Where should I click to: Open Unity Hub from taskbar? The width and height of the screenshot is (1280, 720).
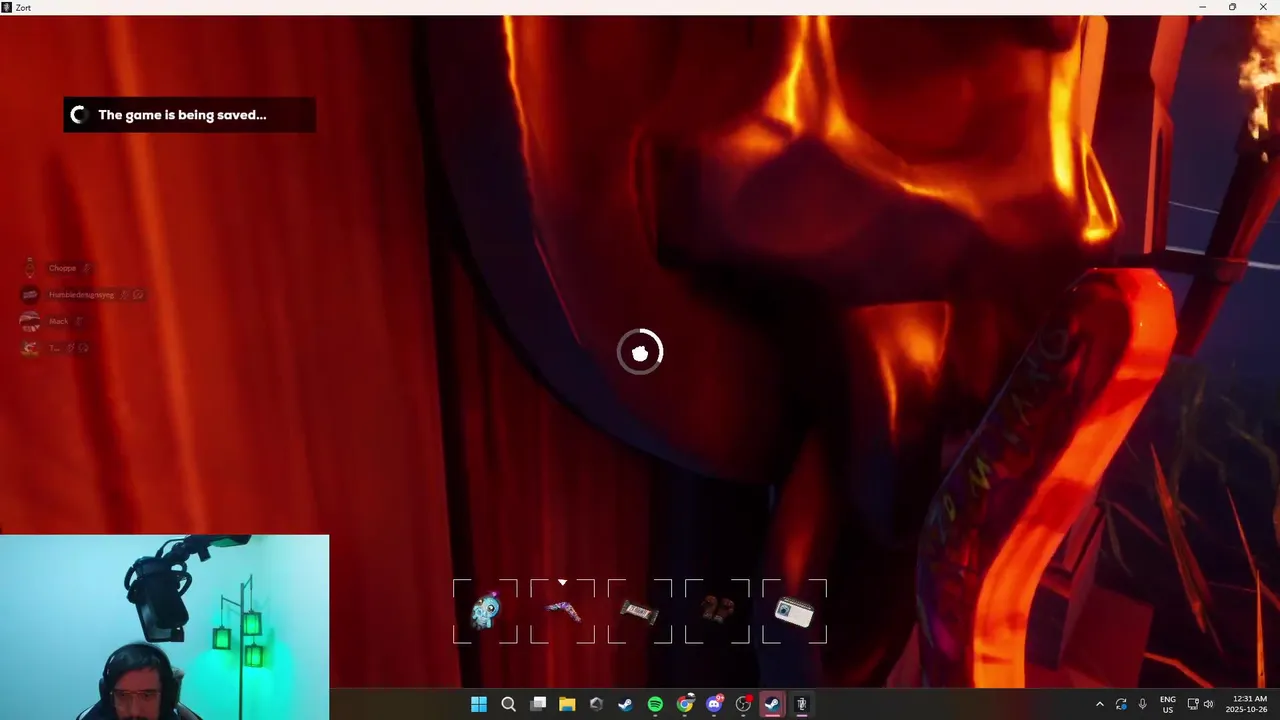click(597, 704)
